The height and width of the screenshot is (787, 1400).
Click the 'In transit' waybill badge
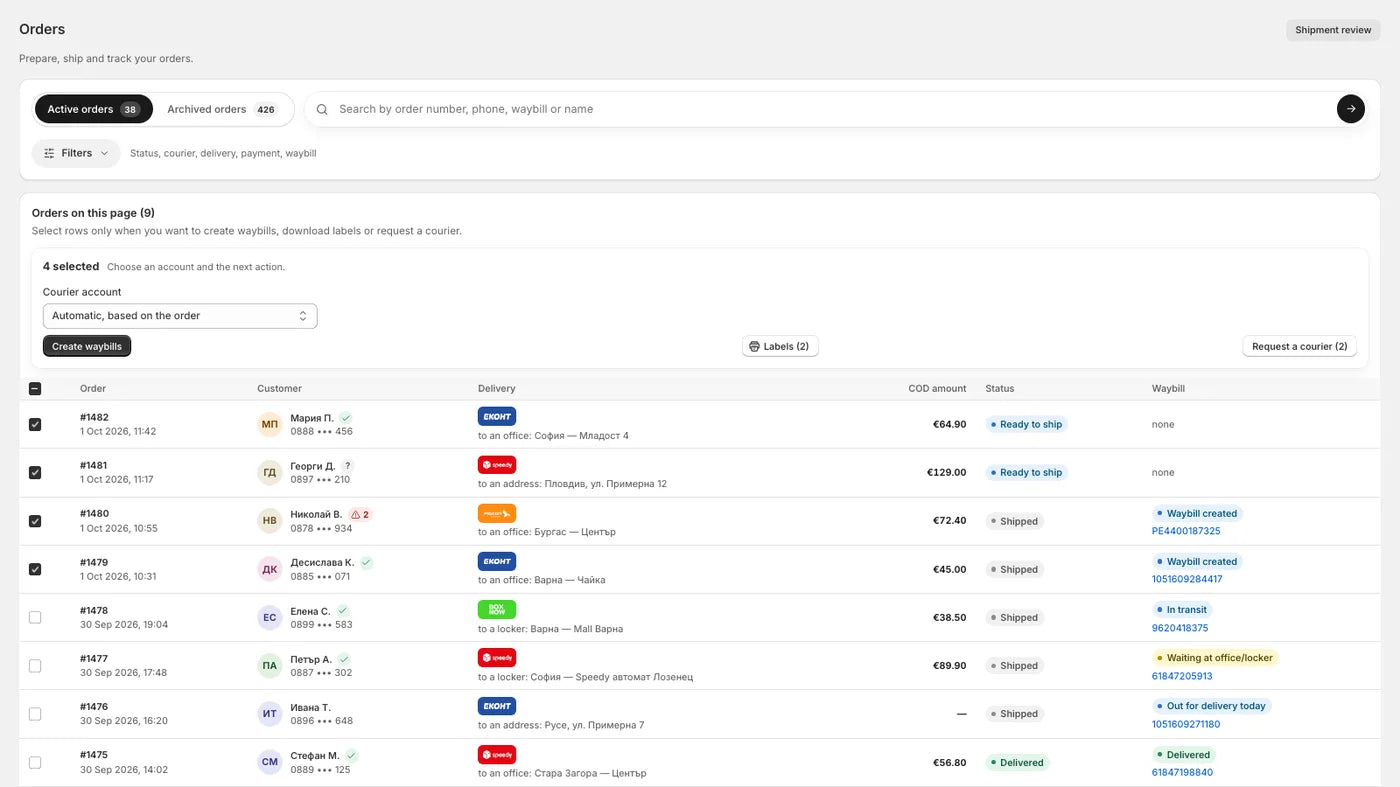point(1182,609)
